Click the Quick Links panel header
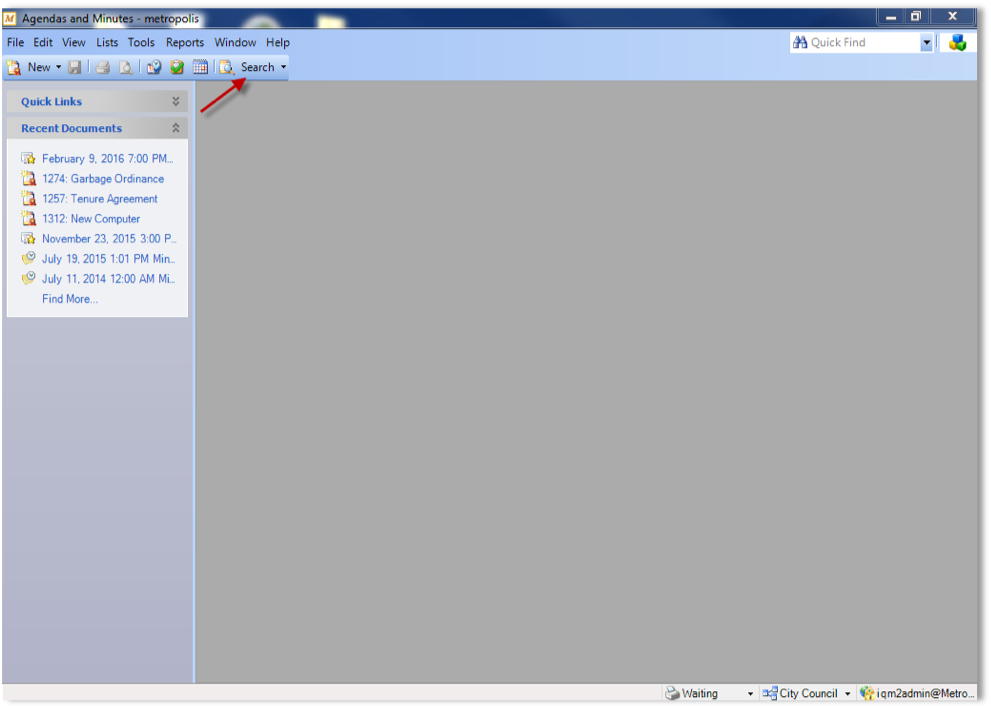This screenshot has width=991, height=708. [x=97, y=101]
